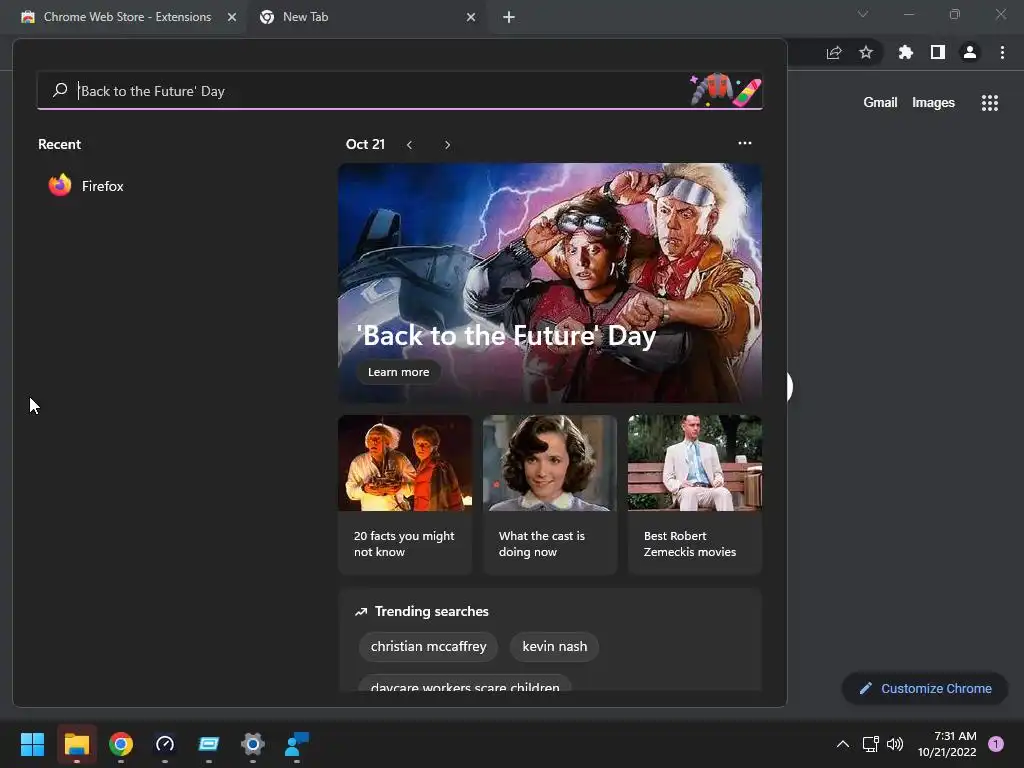1024x768 pixels.
Task: Click the Trending searches heading
Action: tap(432, 611)
